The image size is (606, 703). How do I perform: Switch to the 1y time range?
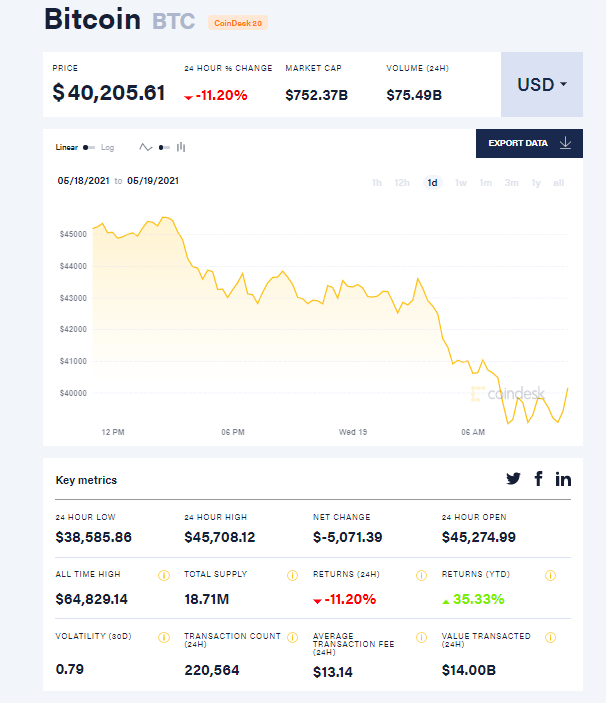[536, 182]
